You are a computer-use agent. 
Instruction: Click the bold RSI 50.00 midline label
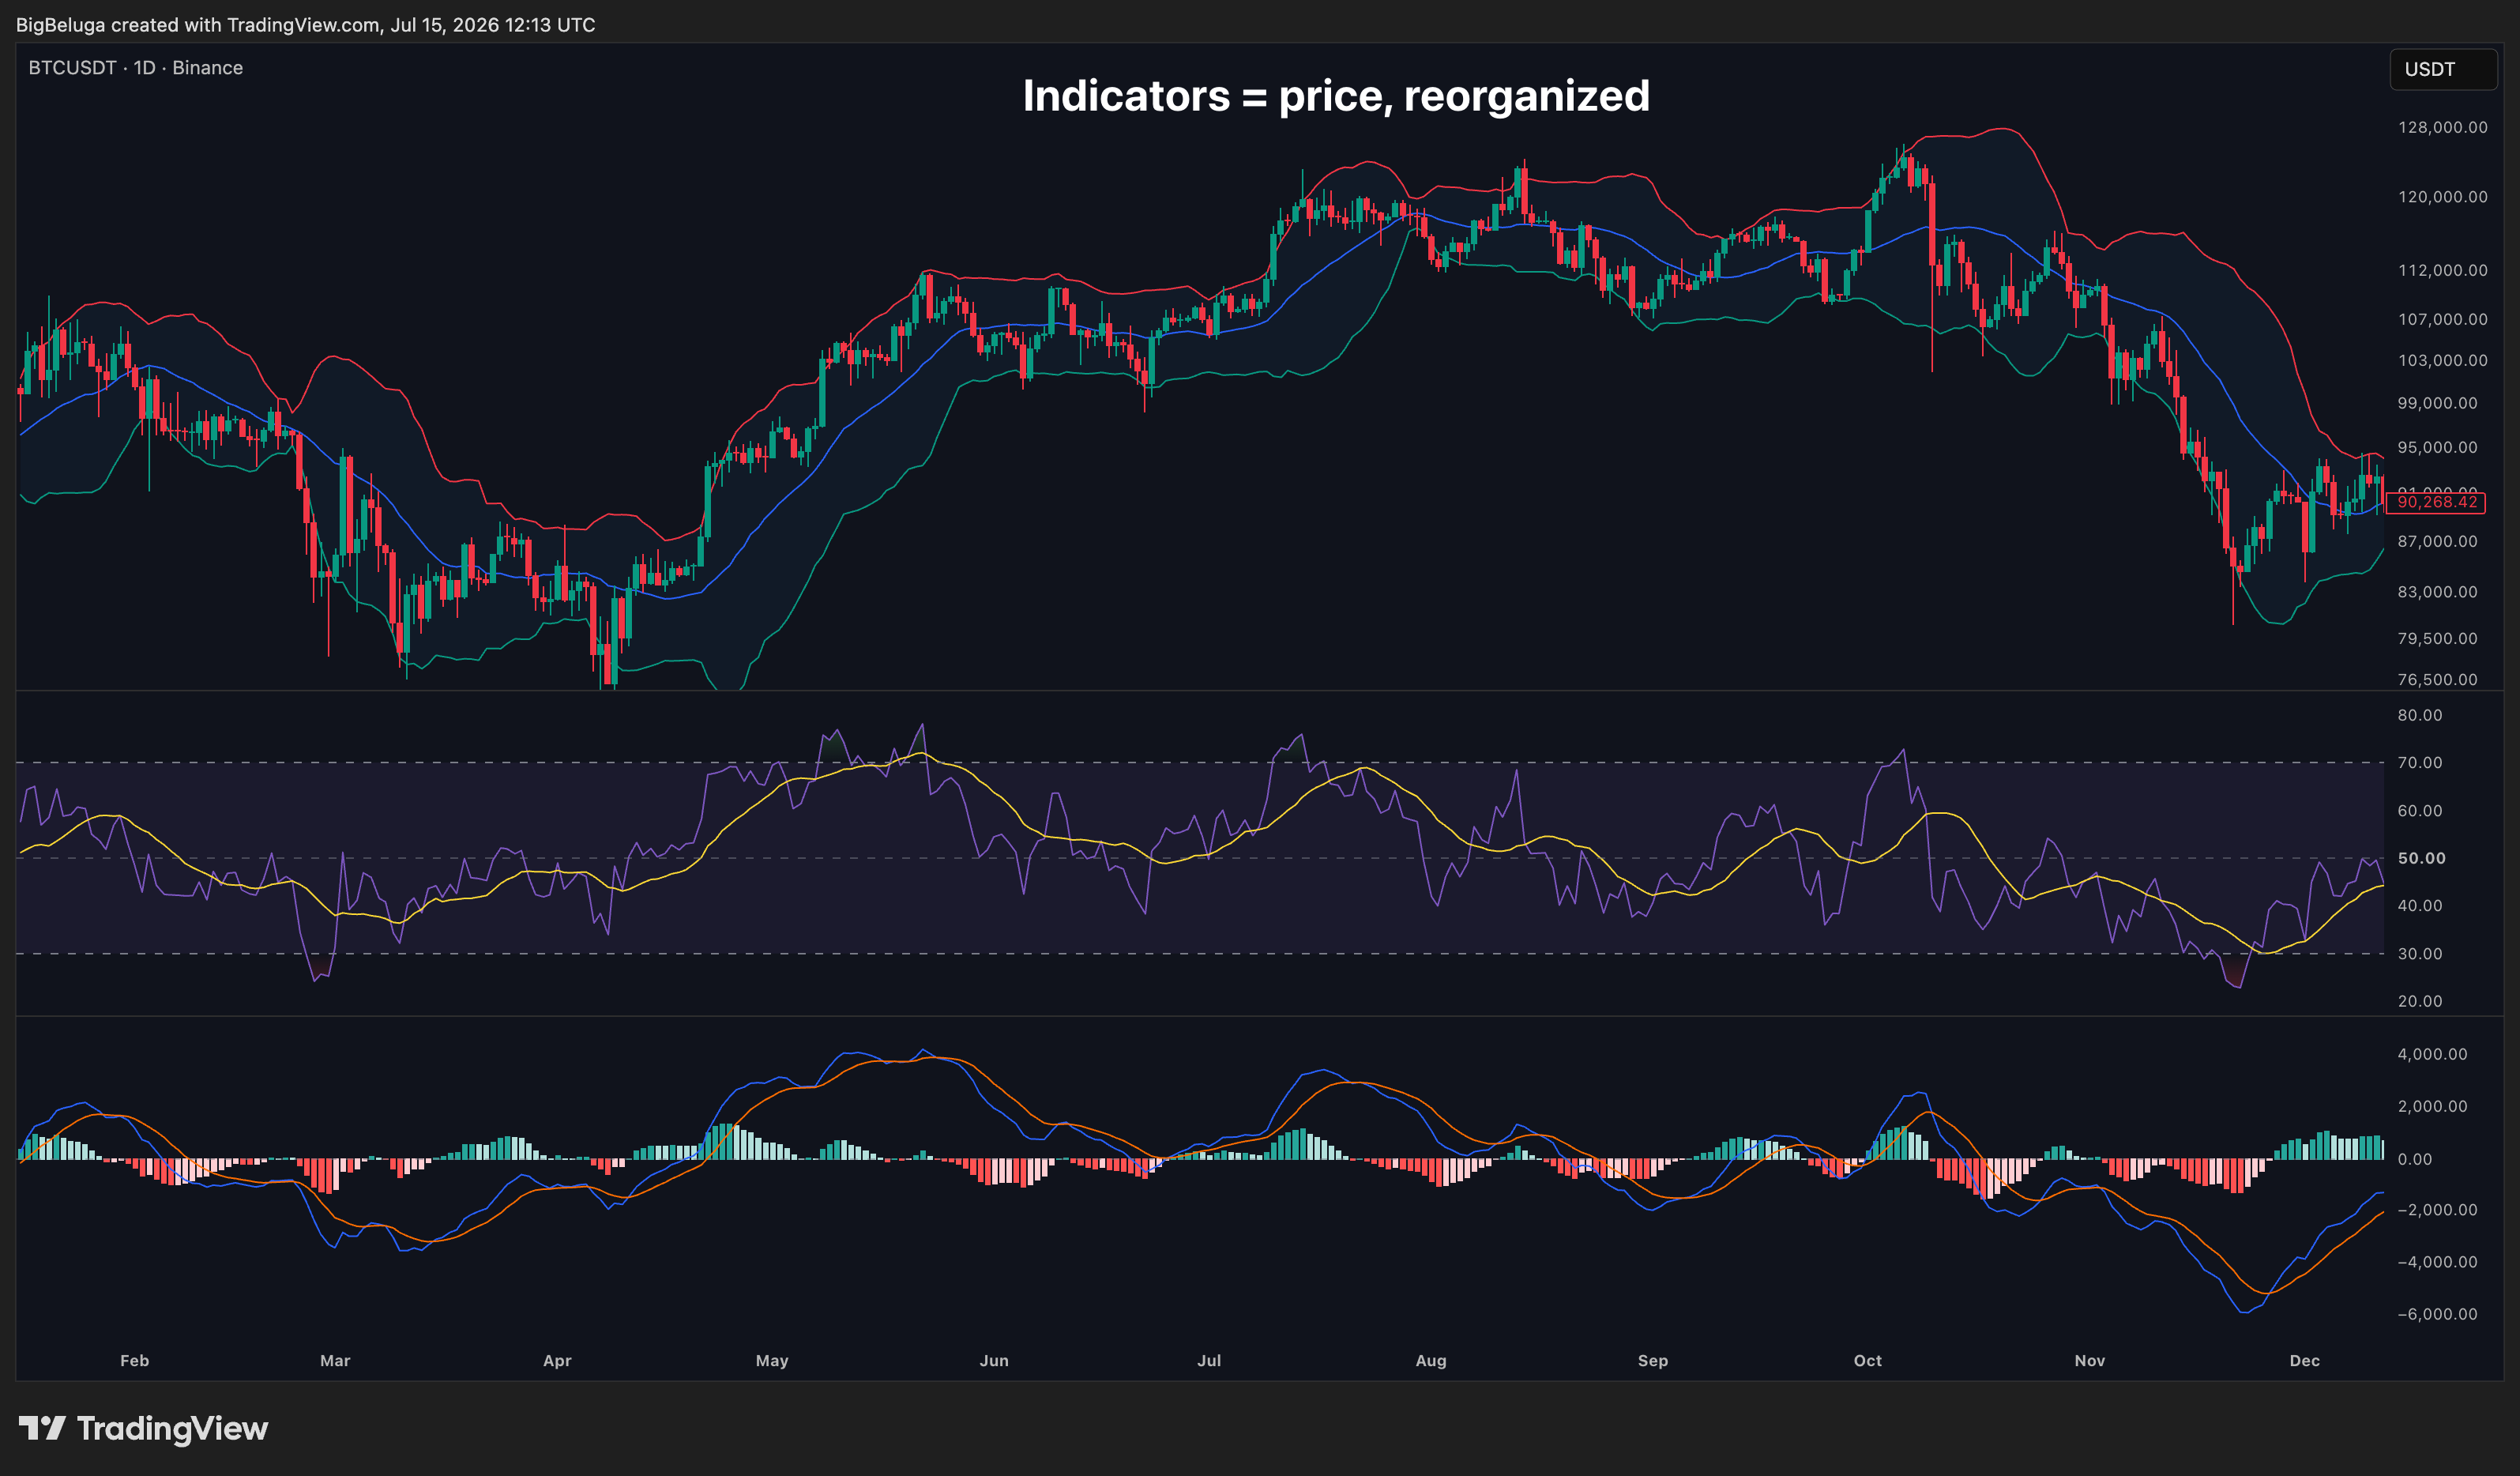[2421, 859]
